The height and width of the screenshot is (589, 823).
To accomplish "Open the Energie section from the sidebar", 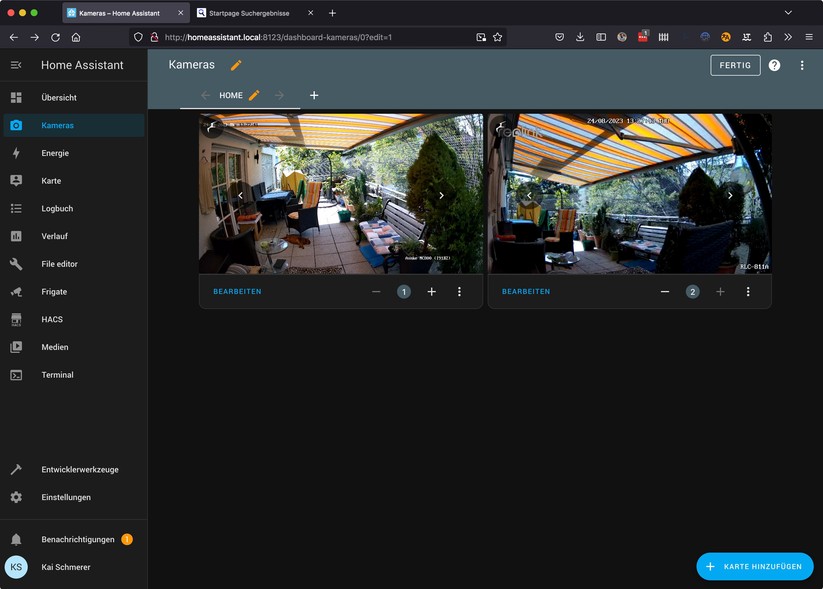I will (60, 153).
